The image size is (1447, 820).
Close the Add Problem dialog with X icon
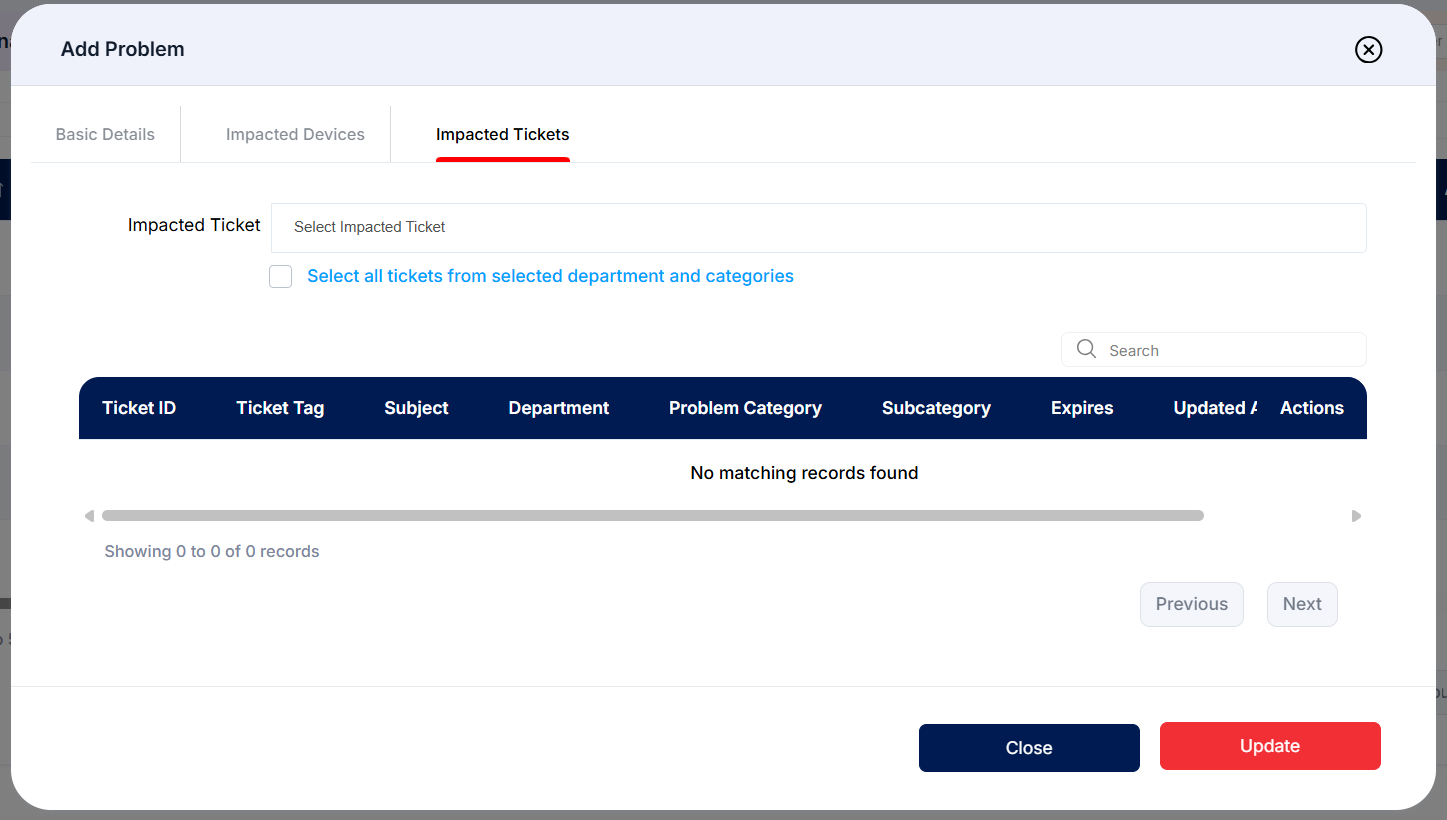click(x=1368, y=49)
